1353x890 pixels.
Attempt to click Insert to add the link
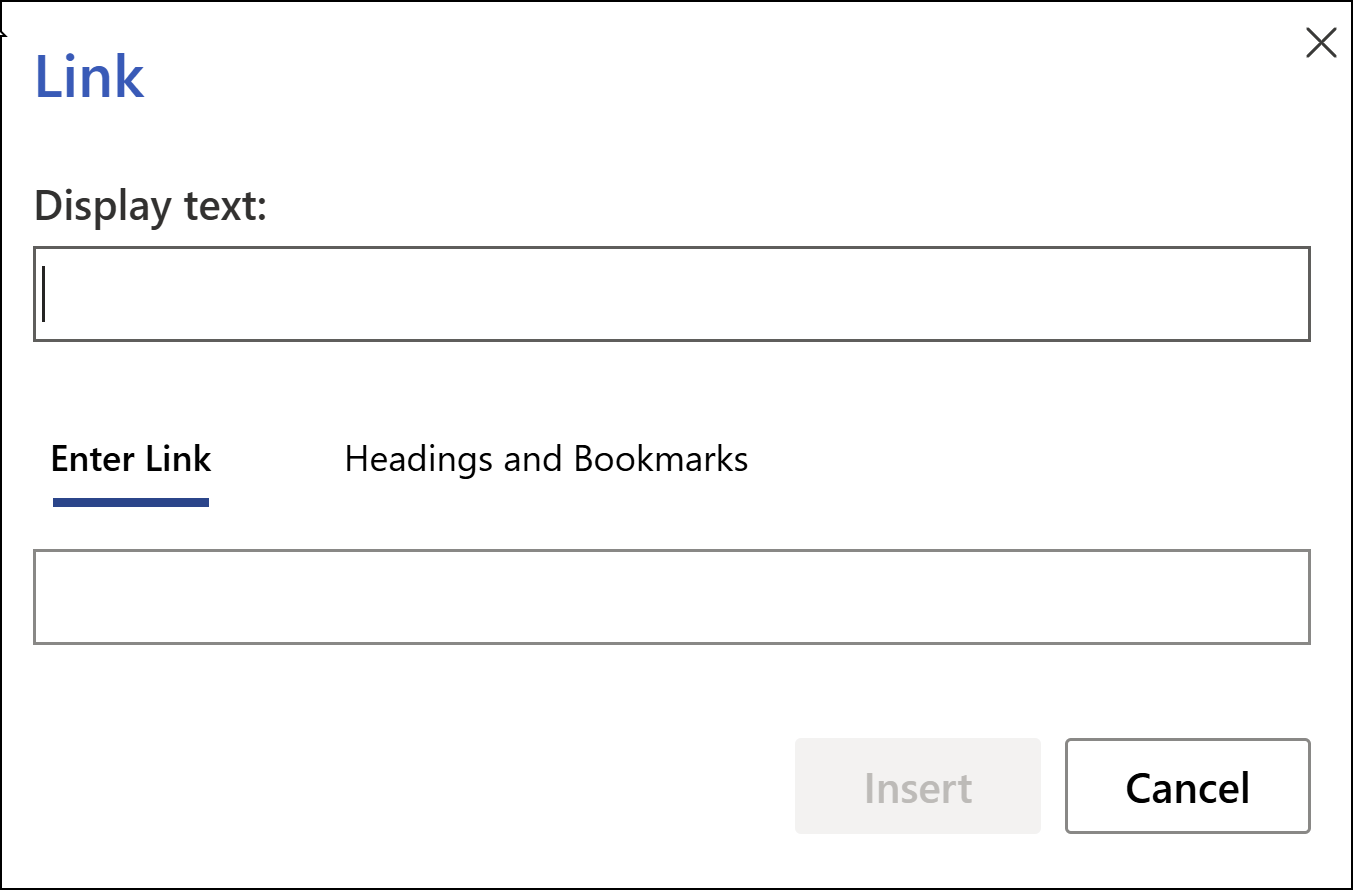point(917,787)
